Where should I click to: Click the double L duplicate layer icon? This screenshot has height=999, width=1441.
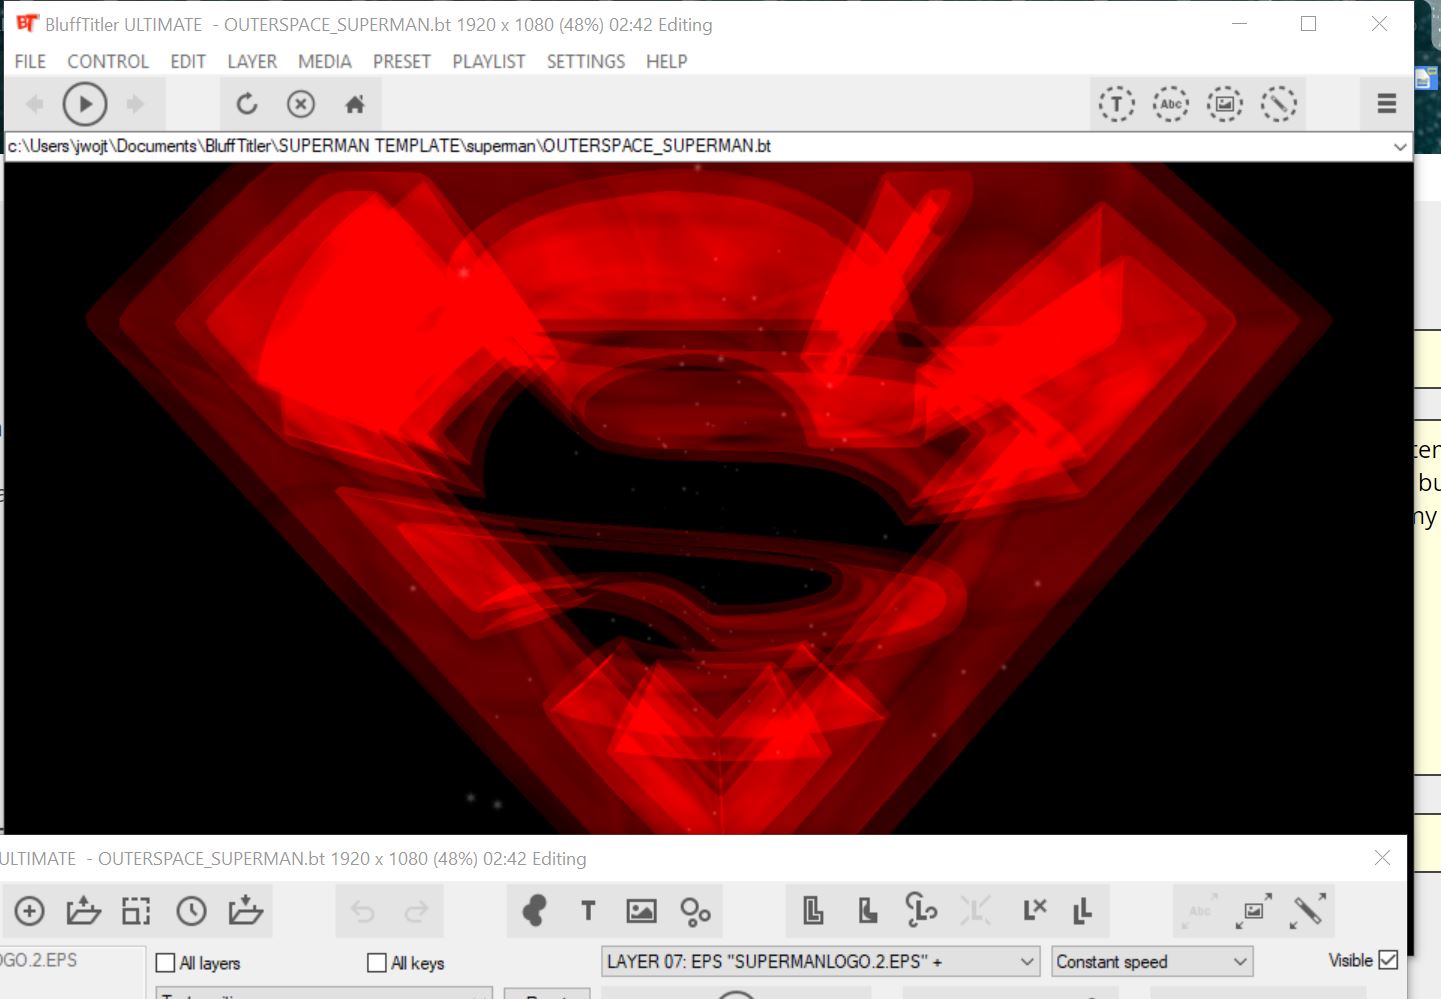pos(1082,911)
